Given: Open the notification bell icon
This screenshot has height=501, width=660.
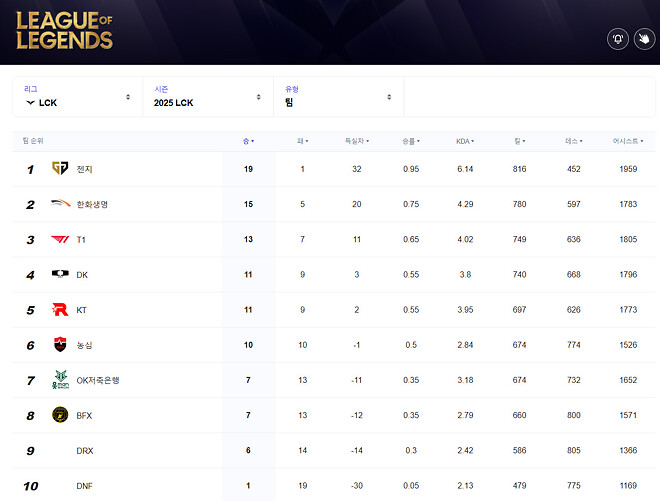Looking at the screenshot, I should 618,39.
